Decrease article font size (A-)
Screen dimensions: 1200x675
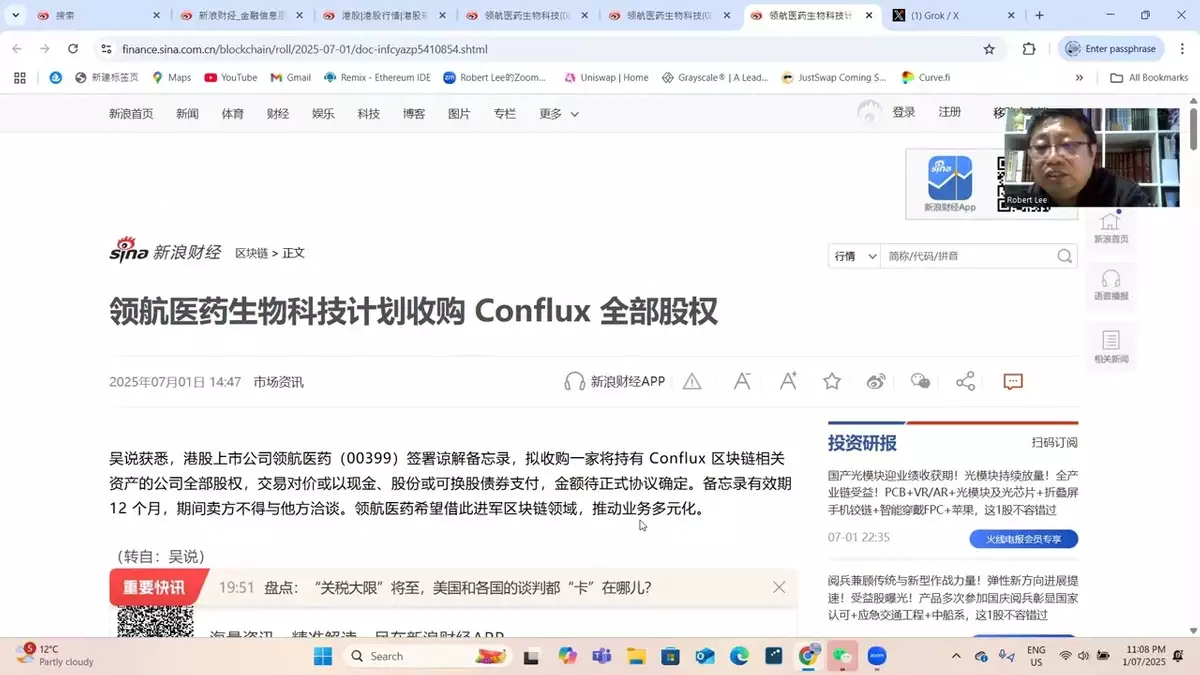point(742,381)
